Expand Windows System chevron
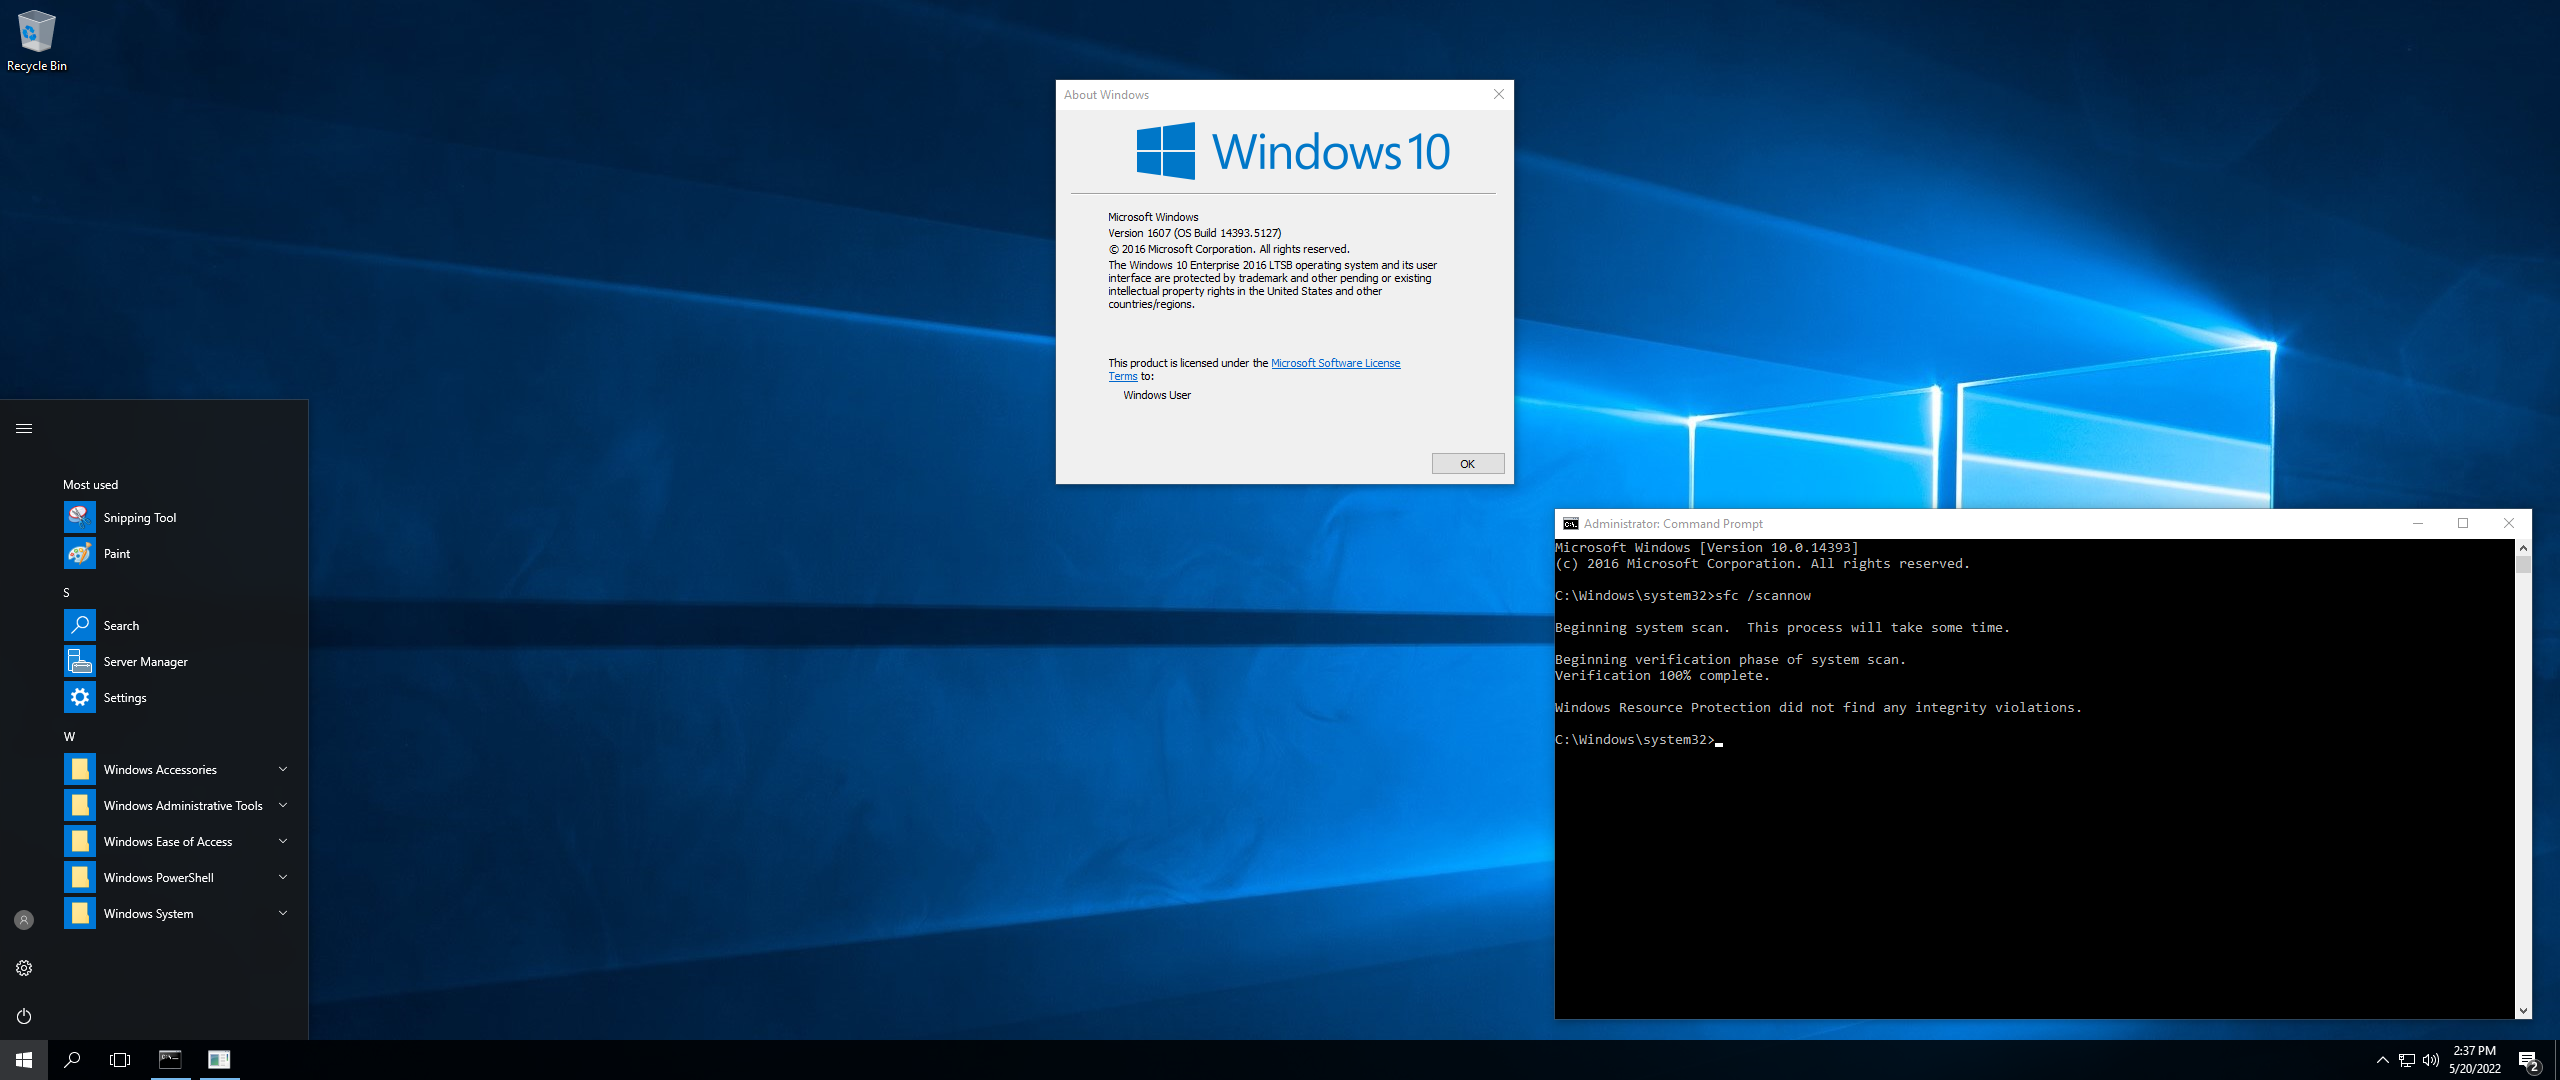 coord(283,913)
